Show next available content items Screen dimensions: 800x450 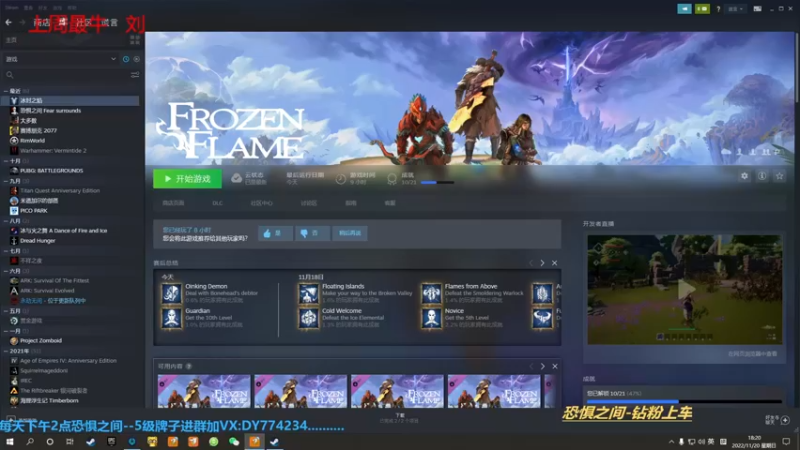(542, 366)
